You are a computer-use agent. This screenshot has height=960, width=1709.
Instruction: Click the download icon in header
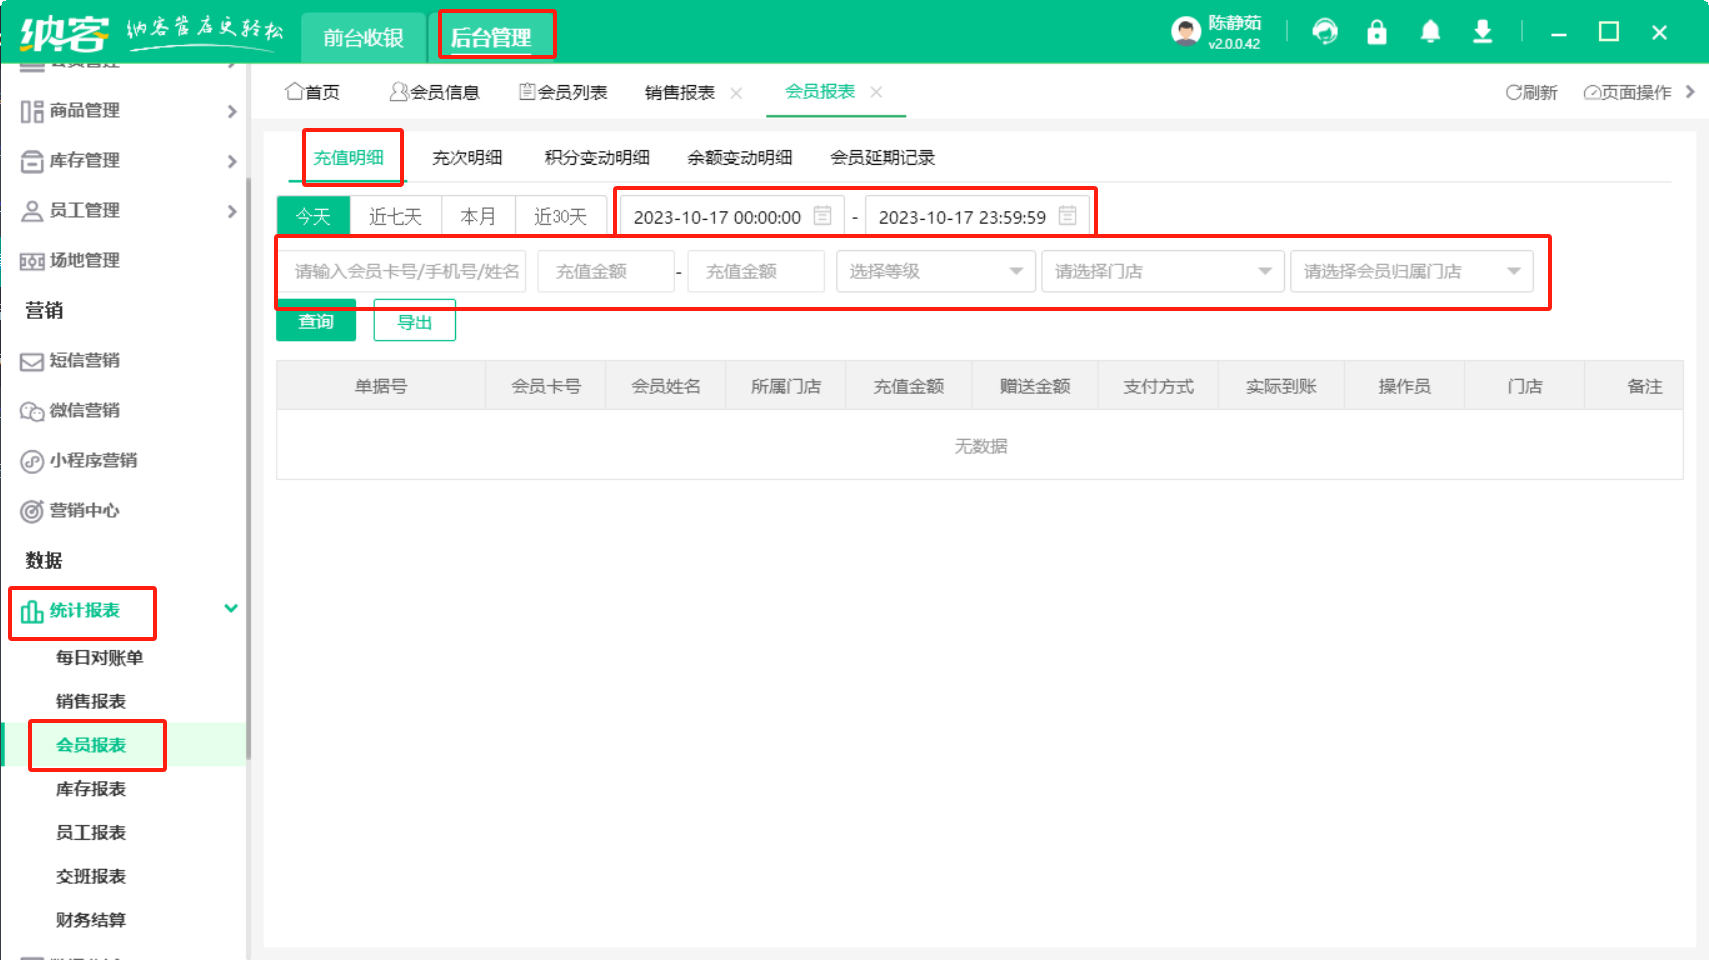[x=1483, y=32]
